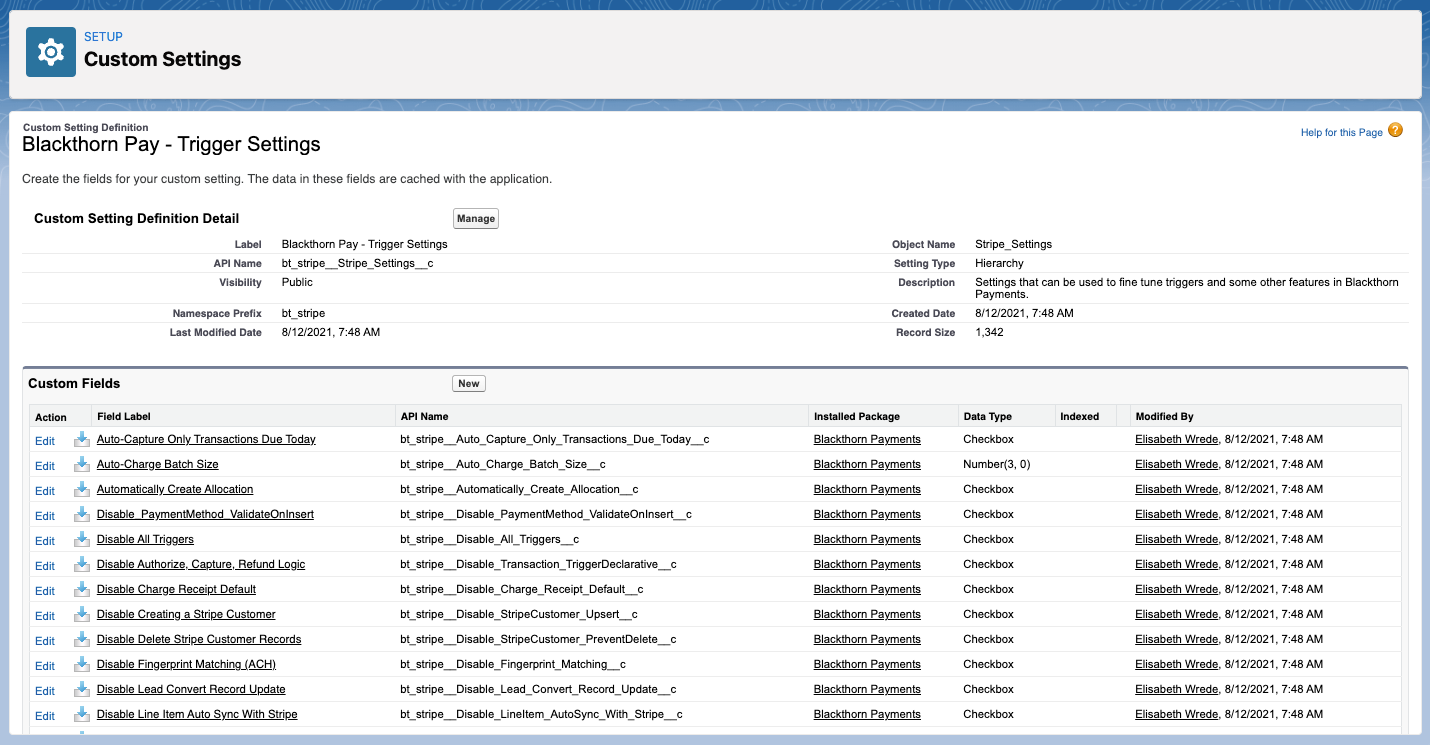This screenshot has height=745, width=1430.
Task: Click the Modified By column header
Action: click(1164, 416)
